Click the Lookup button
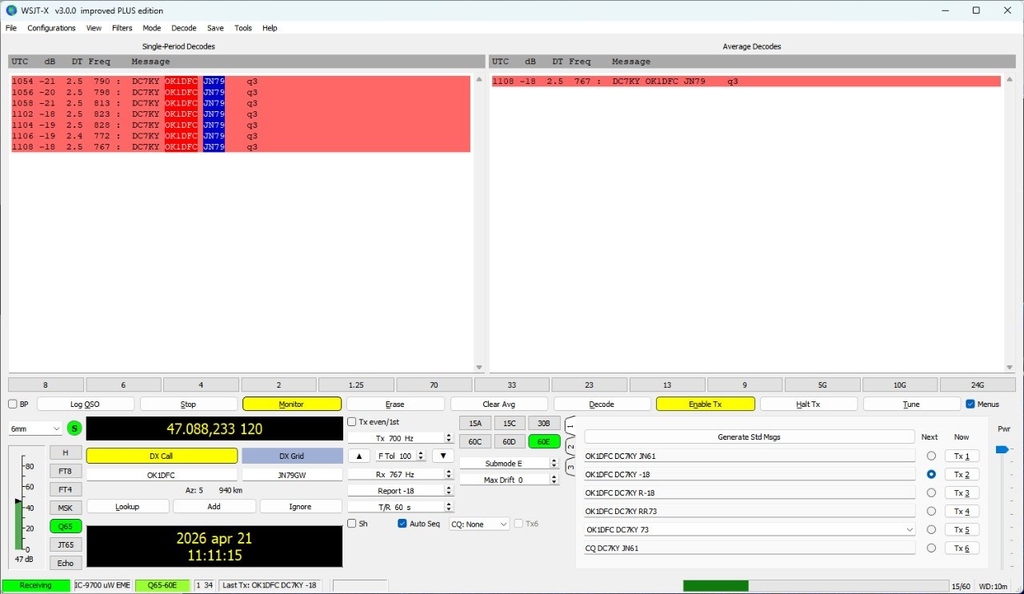 pyautogui.click(x=127, y=507)
